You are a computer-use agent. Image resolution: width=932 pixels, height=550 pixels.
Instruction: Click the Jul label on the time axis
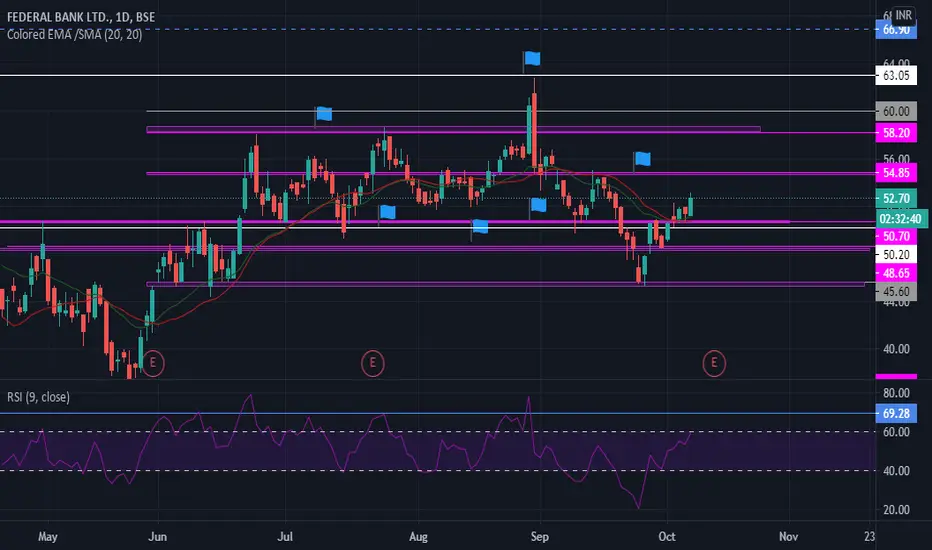pyautogui.click(x=285, y=537)
